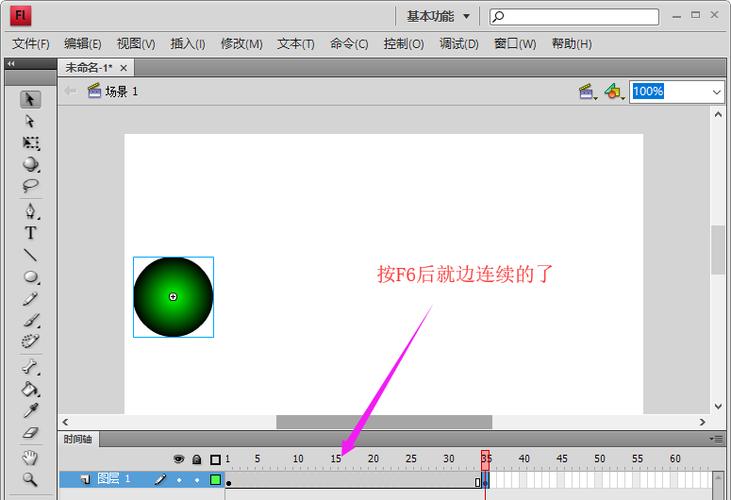Click frame number 15 on timeline ruler

336,459
